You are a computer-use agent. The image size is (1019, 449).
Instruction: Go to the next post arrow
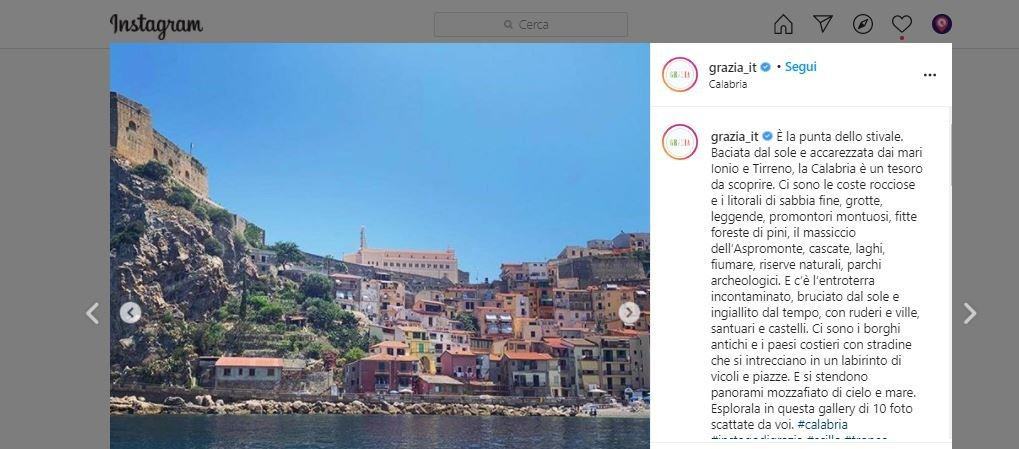970,313
